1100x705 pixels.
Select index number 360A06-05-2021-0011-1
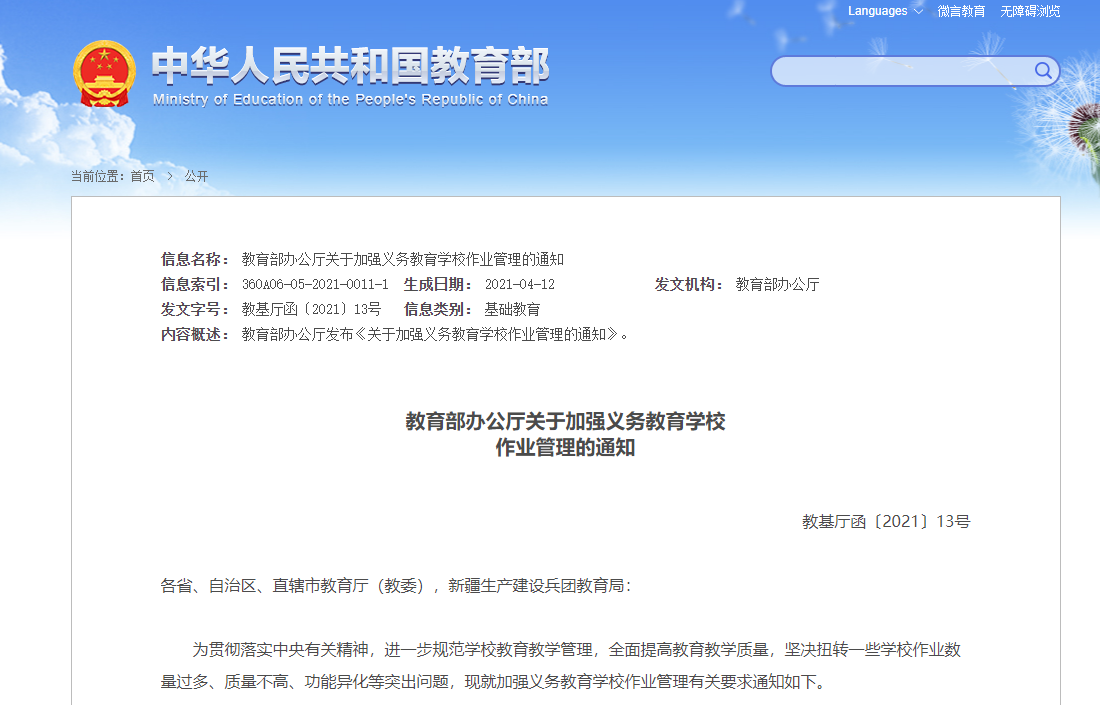(x=315, y=284)
